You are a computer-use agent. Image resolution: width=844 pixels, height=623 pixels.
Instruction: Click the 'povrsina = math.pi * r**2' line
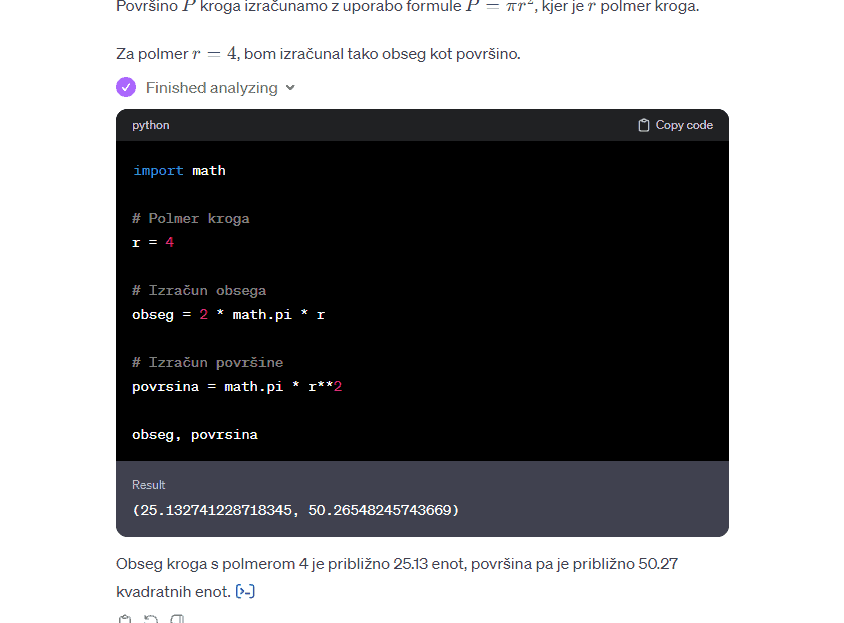(237, 386)
